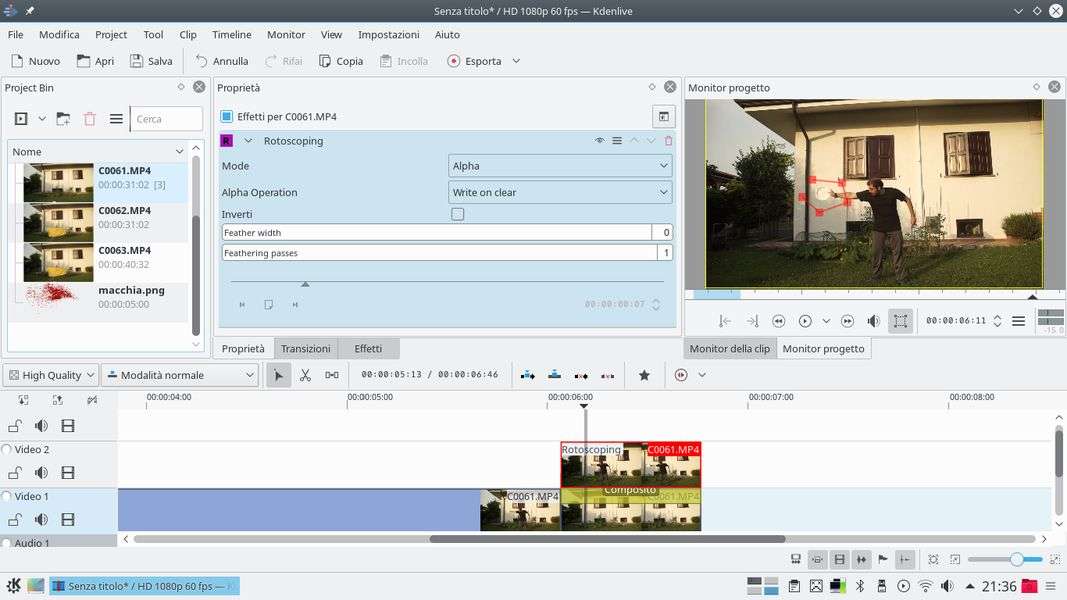Mute the Video 2 track audio
1067x600 pixels.
coord(42,473)
